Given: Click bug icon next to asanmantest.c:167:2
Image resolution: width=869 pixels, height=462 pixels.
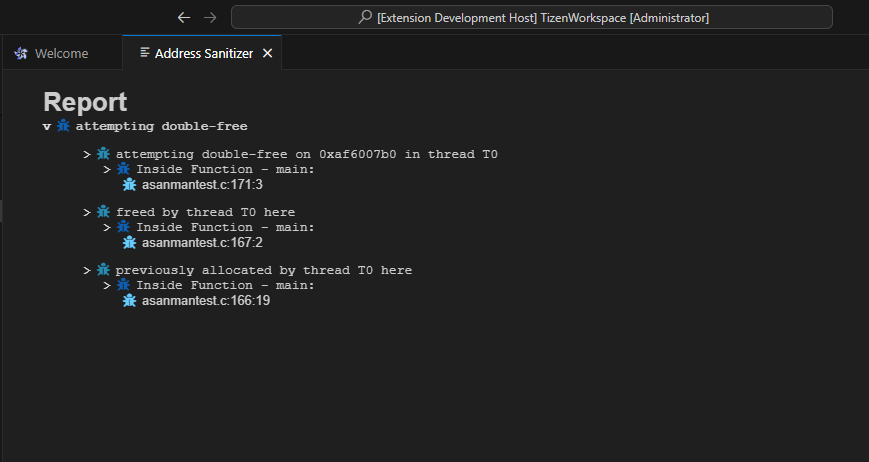Looking at the screenshot, I should point(129,243).
